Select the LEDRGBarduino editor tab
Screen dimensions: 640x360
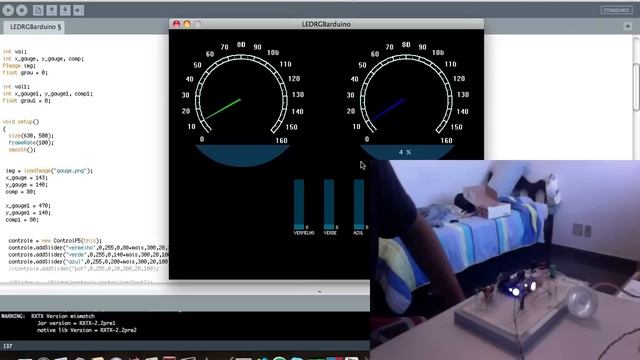pos(35,27)
